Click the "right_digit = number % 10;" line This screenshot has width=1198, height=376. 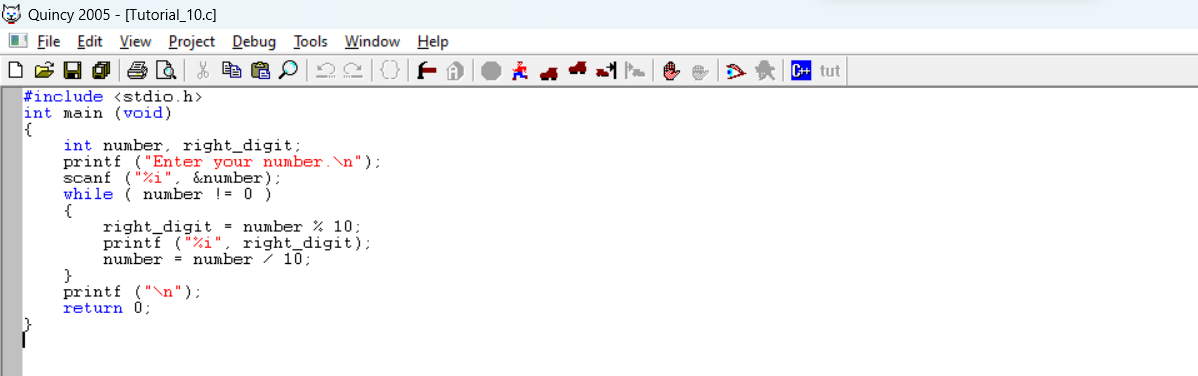232,227
